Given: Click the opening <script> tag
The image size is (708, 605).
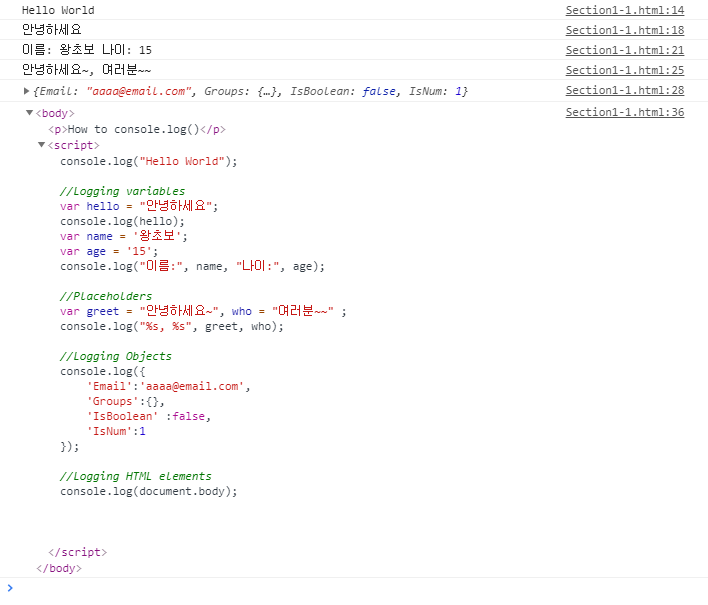Looking at the screenshot, I should click(74, 145).
